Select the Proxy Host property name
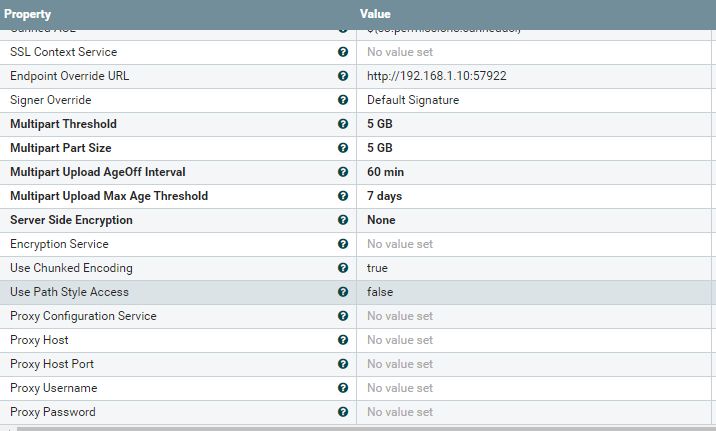 tap(39, 340)
